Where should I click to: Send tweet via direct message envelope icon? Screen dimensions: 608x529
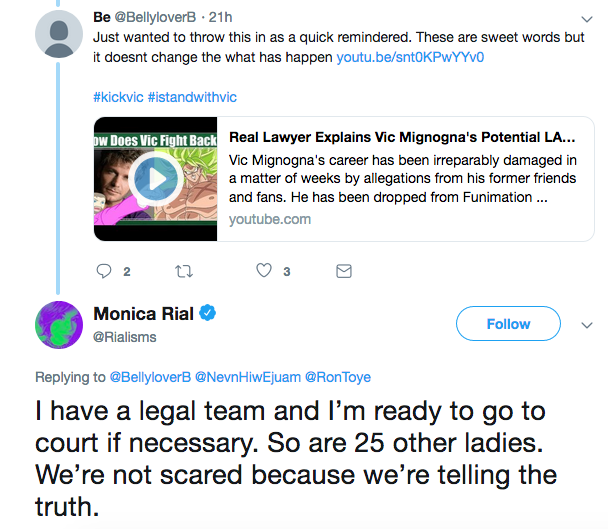click(x=344, y=271)
